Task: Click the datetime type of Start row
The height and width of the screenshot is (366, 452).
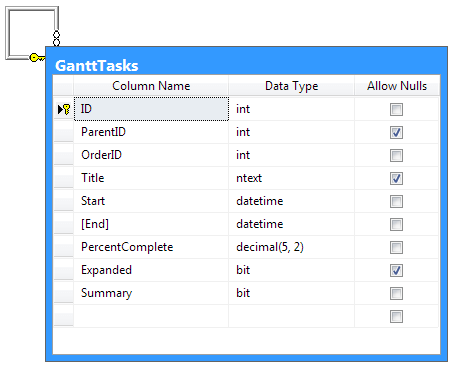Action: point(292,201)
